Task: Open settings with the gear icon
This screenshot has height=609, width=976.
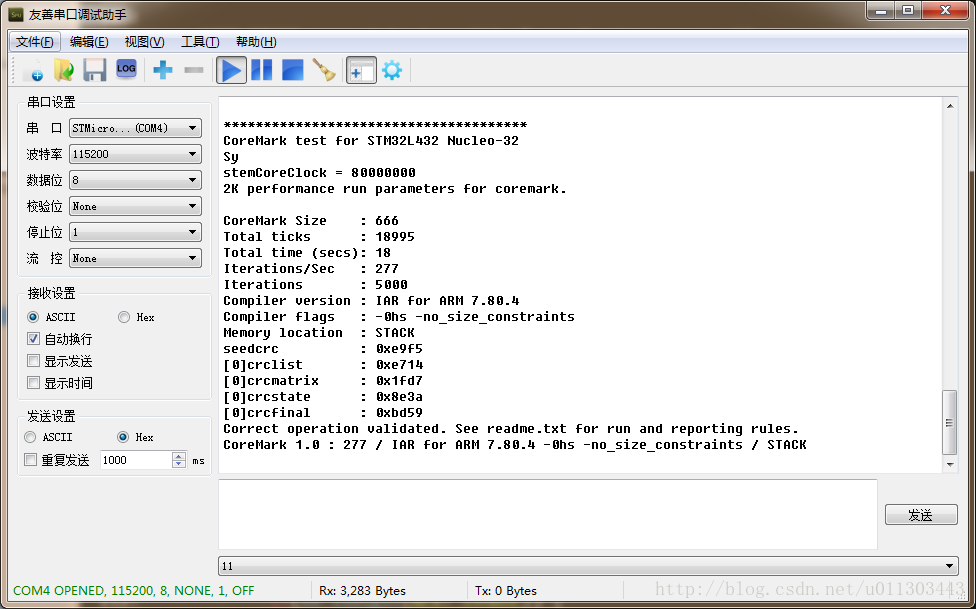Action: tap(392, 70)
